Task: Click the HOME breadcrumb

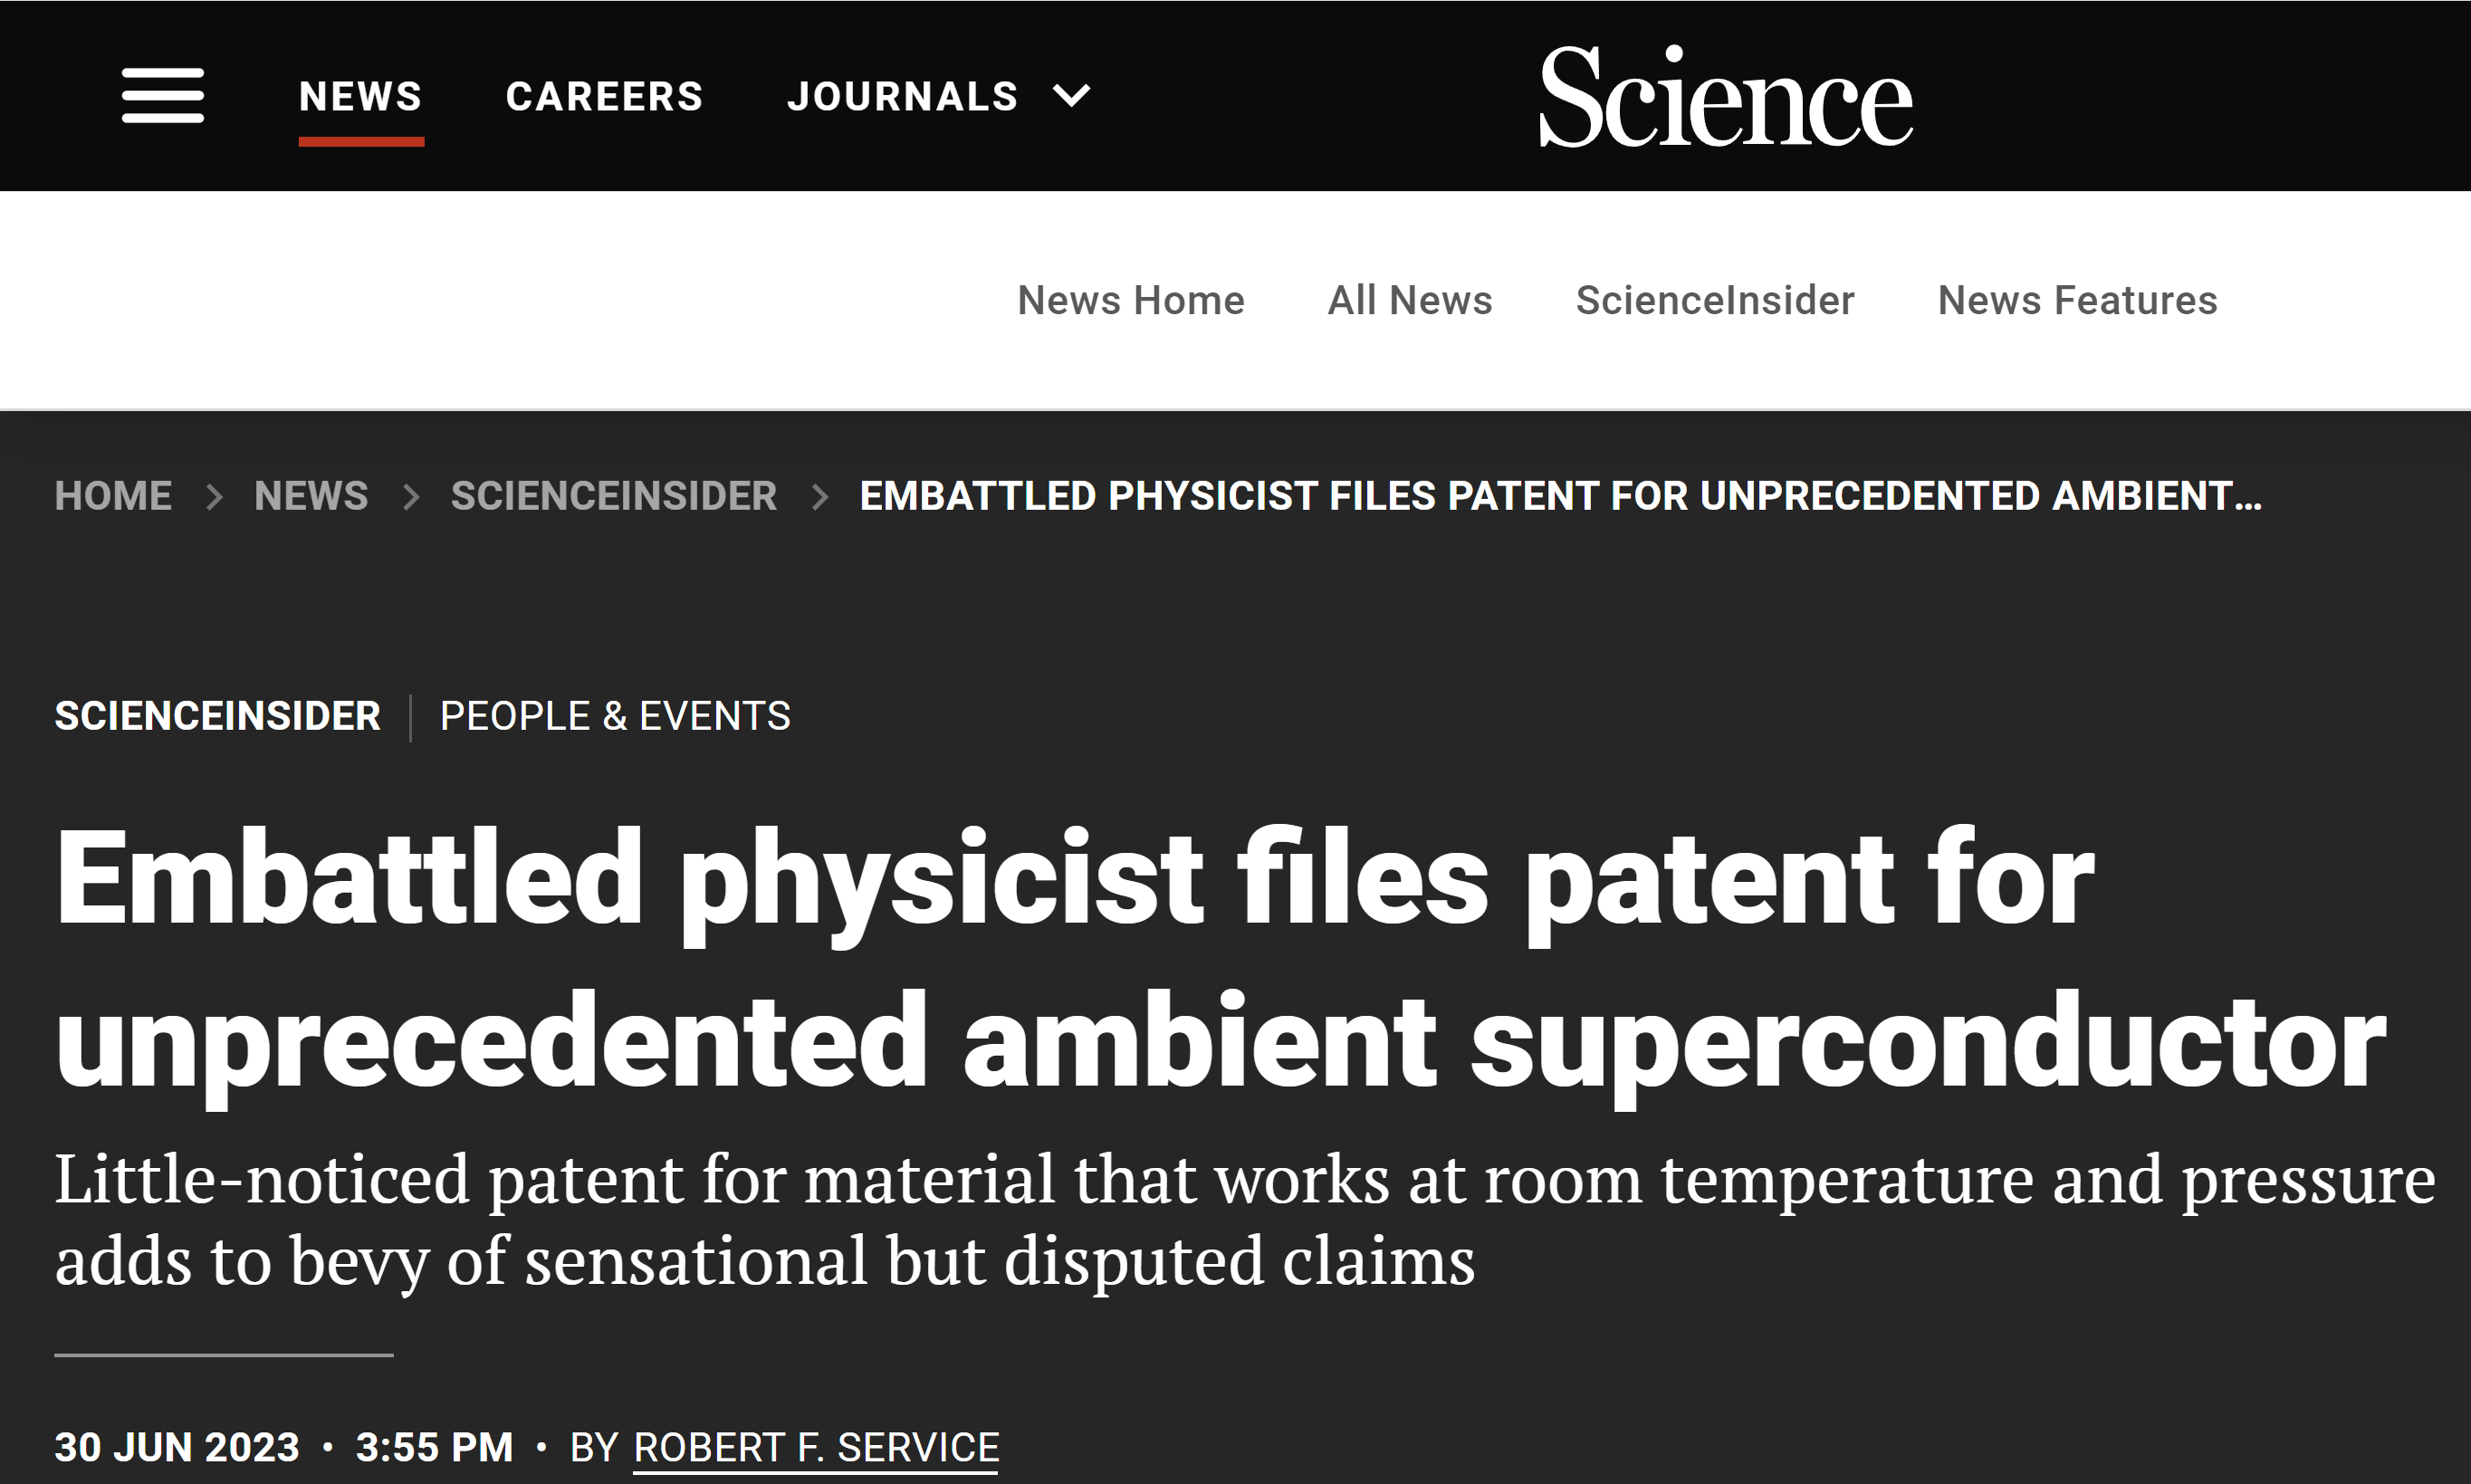Action: [x=113, y=496]
